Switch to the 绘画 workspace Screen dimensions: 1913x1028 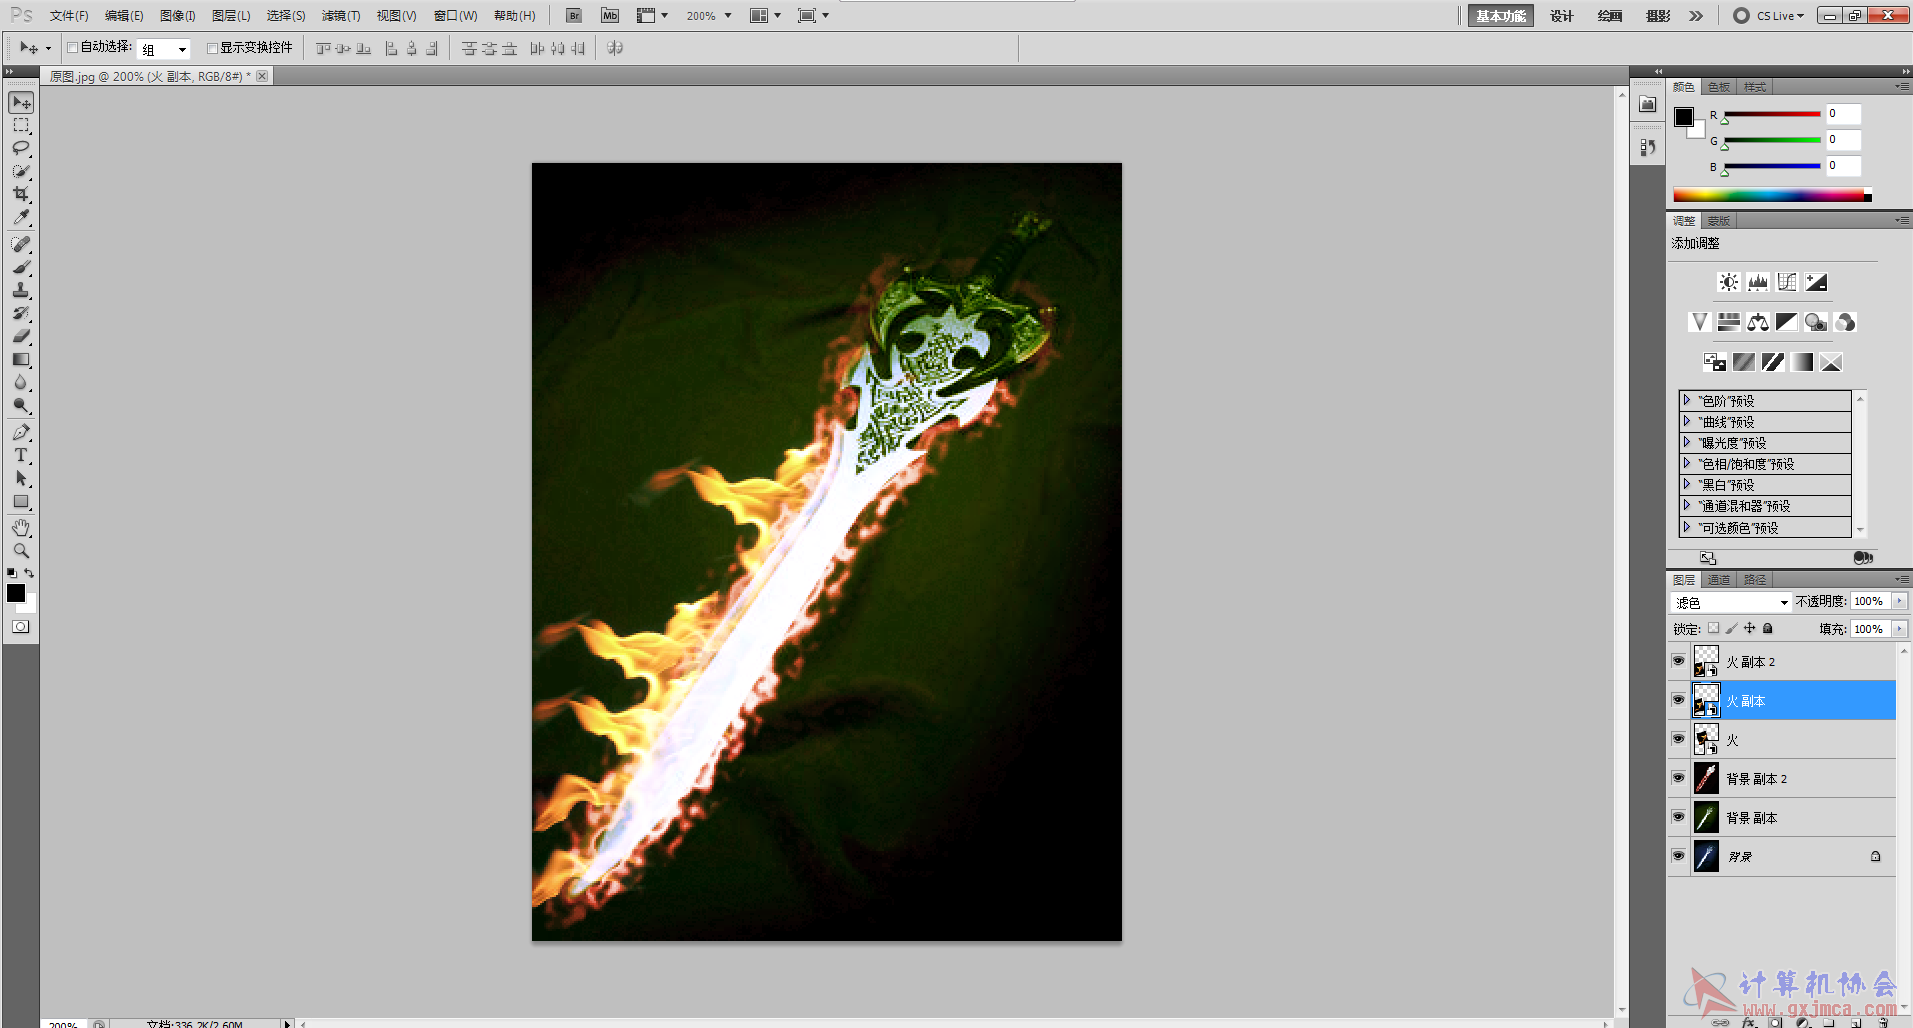pos(1610,16)
